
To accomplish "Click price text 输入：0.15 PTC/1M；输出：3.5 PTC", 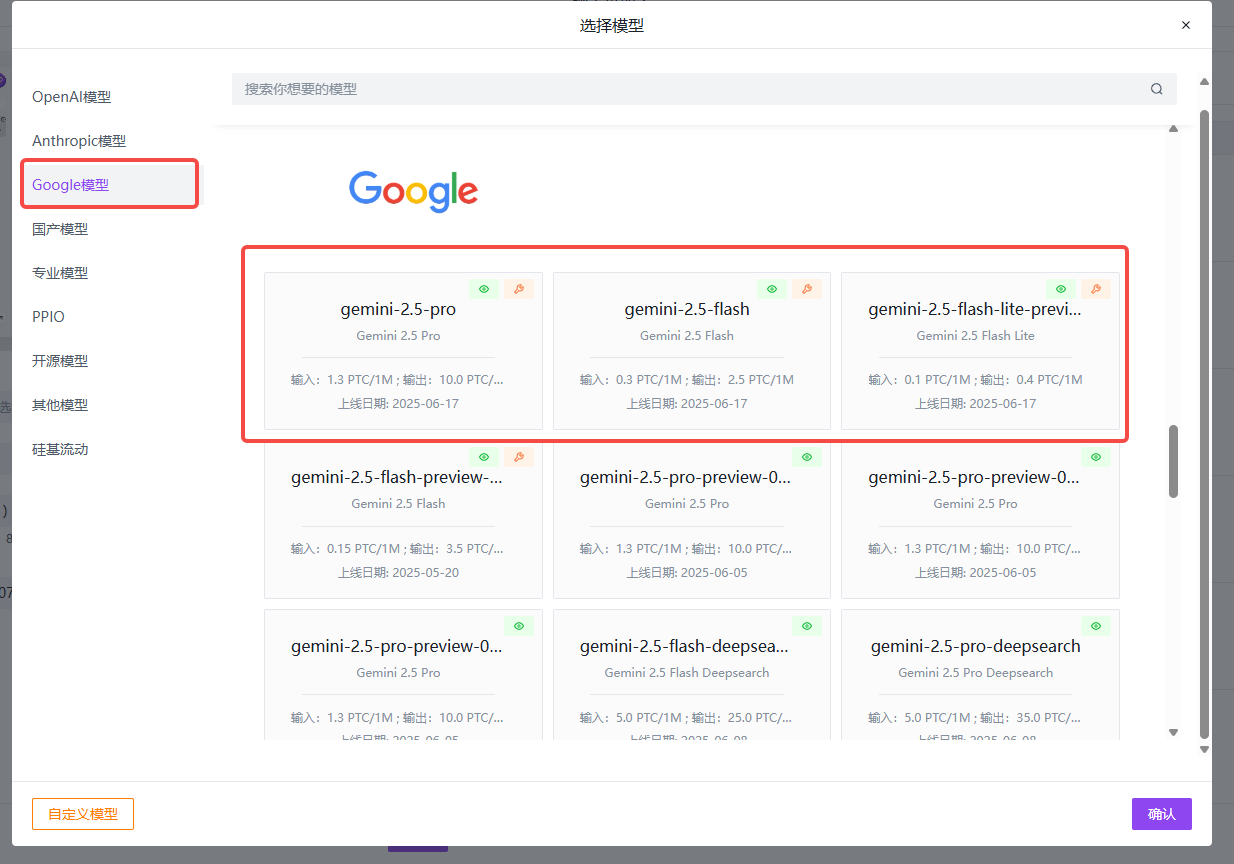I will [398, 549].
